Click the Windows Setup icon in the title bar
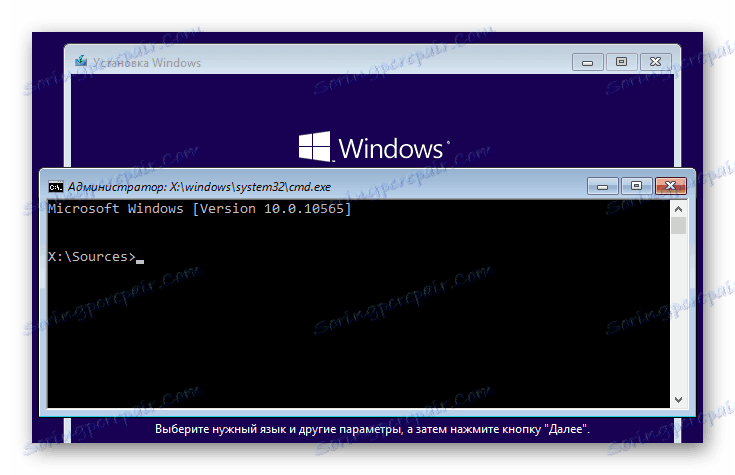This screenshot has height=475, width=735. [x=81, y=61]
